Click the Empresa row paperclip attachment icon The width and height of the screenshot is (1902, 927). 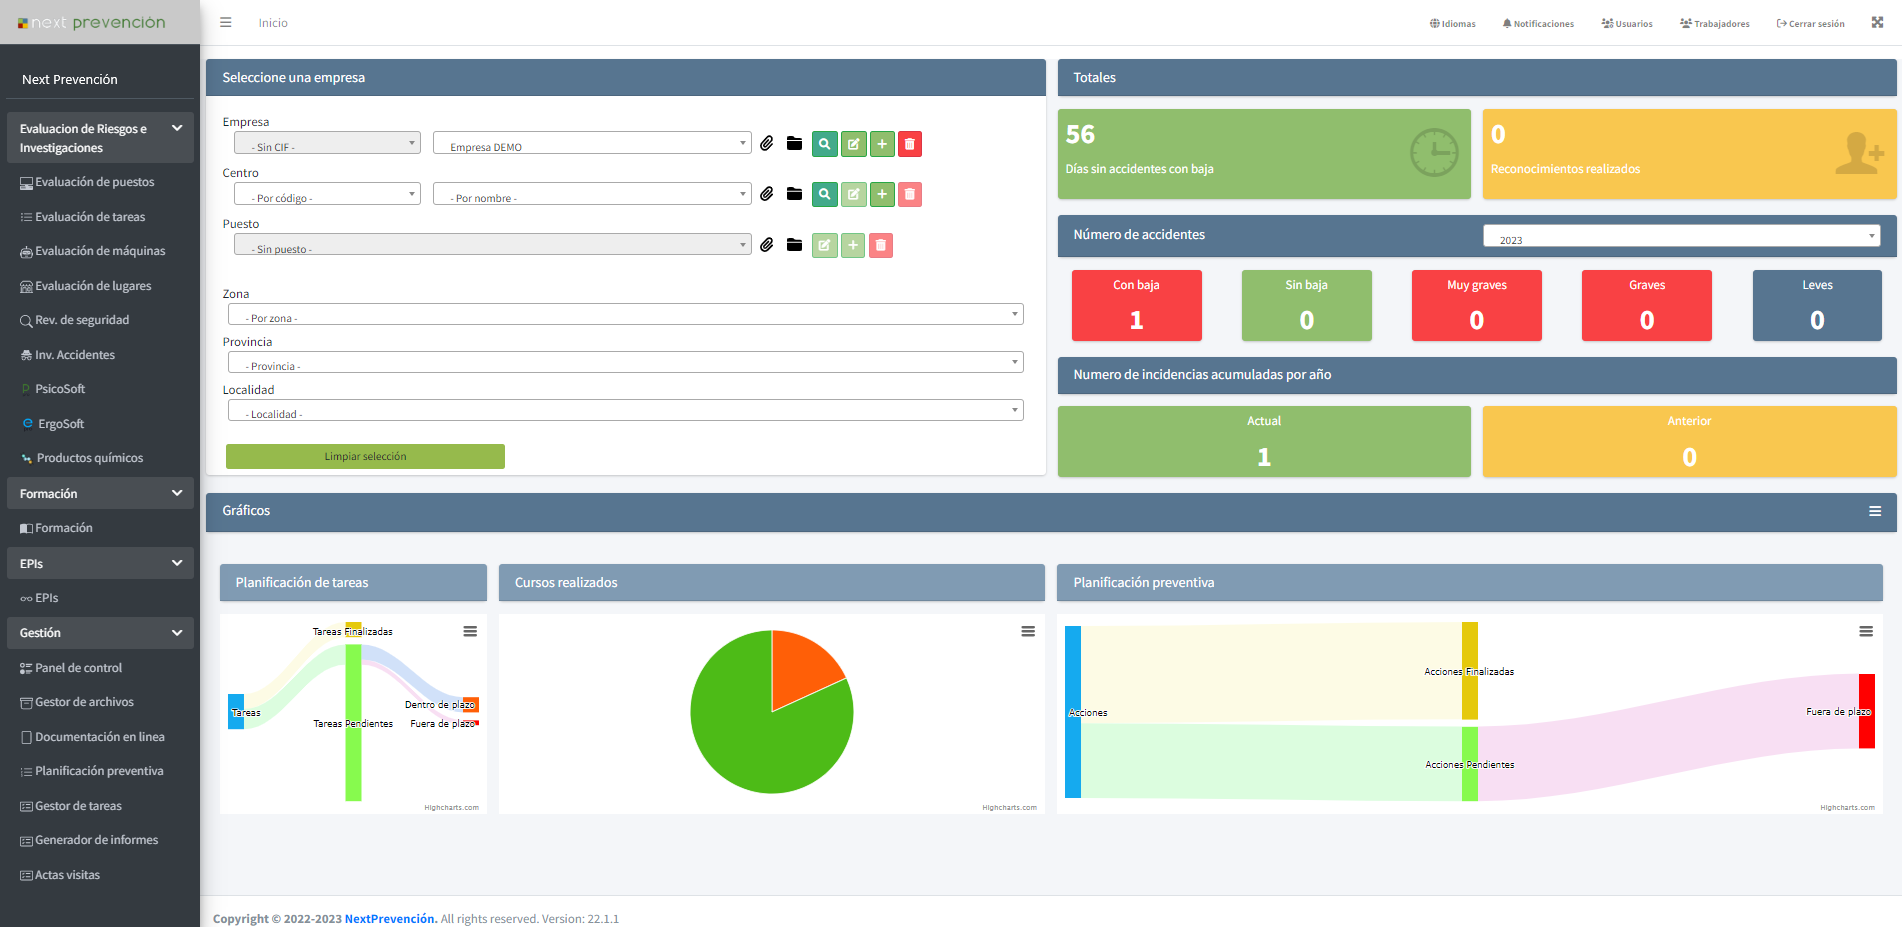(x=767, y=144)
